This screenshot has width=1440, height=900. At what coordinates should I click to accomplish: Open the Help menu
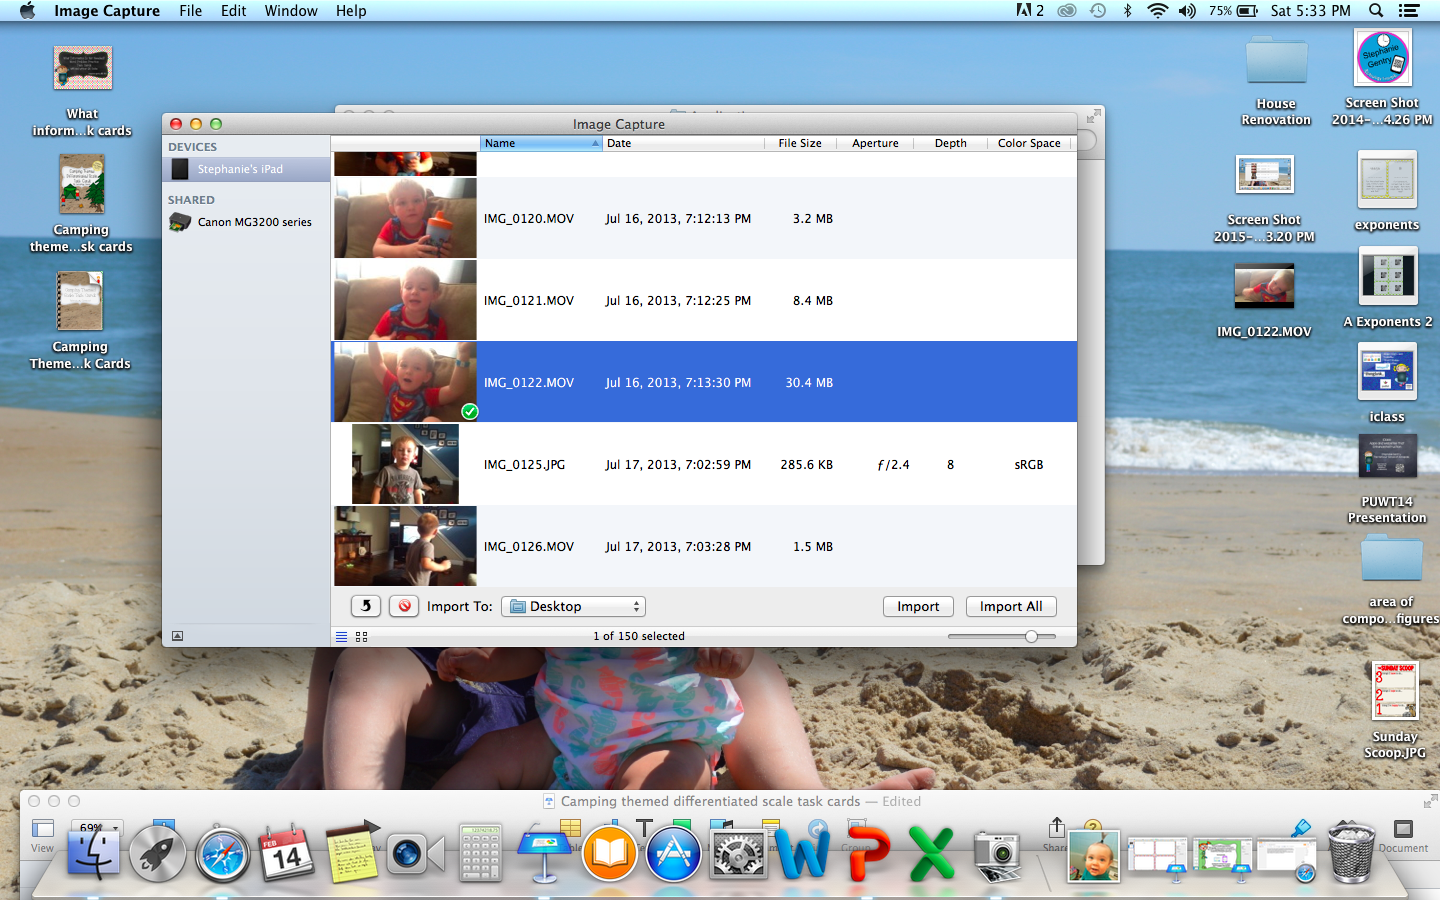coord(351,11)
